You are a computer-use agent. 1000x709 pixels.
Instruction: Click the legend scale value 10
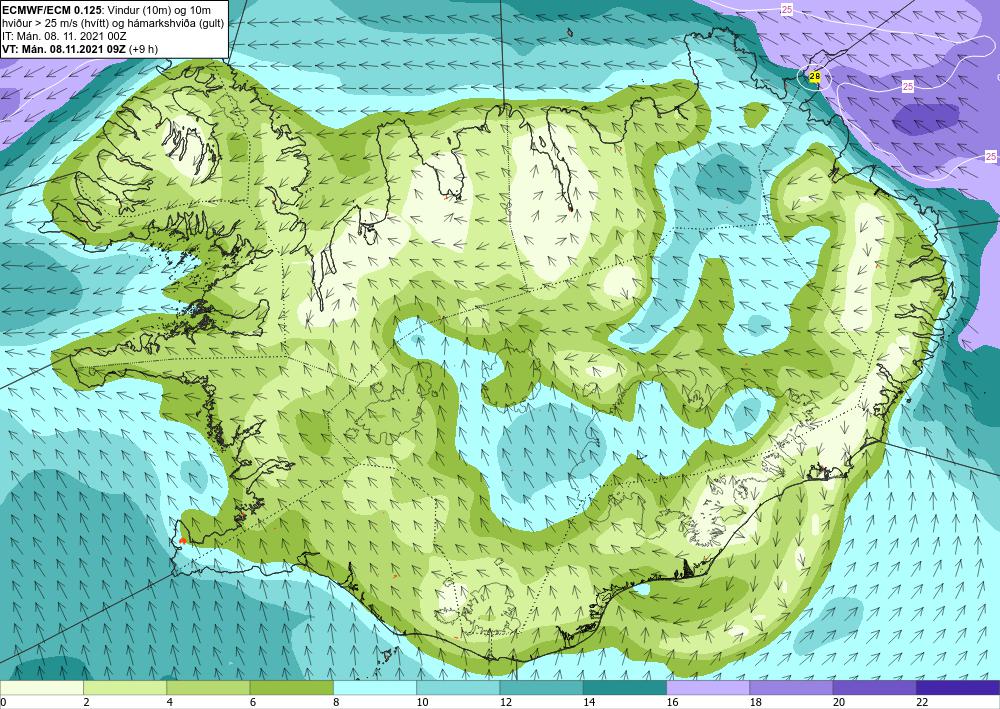423,703
